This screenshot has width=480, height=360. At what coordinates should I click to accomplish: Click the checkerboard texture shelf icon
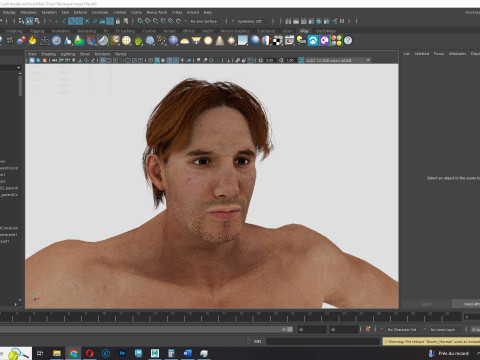tap(278, 41)
